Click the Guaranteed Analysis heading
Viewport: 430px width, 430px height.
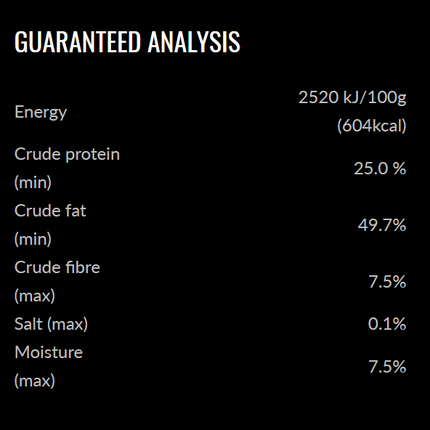pos(127,42)
